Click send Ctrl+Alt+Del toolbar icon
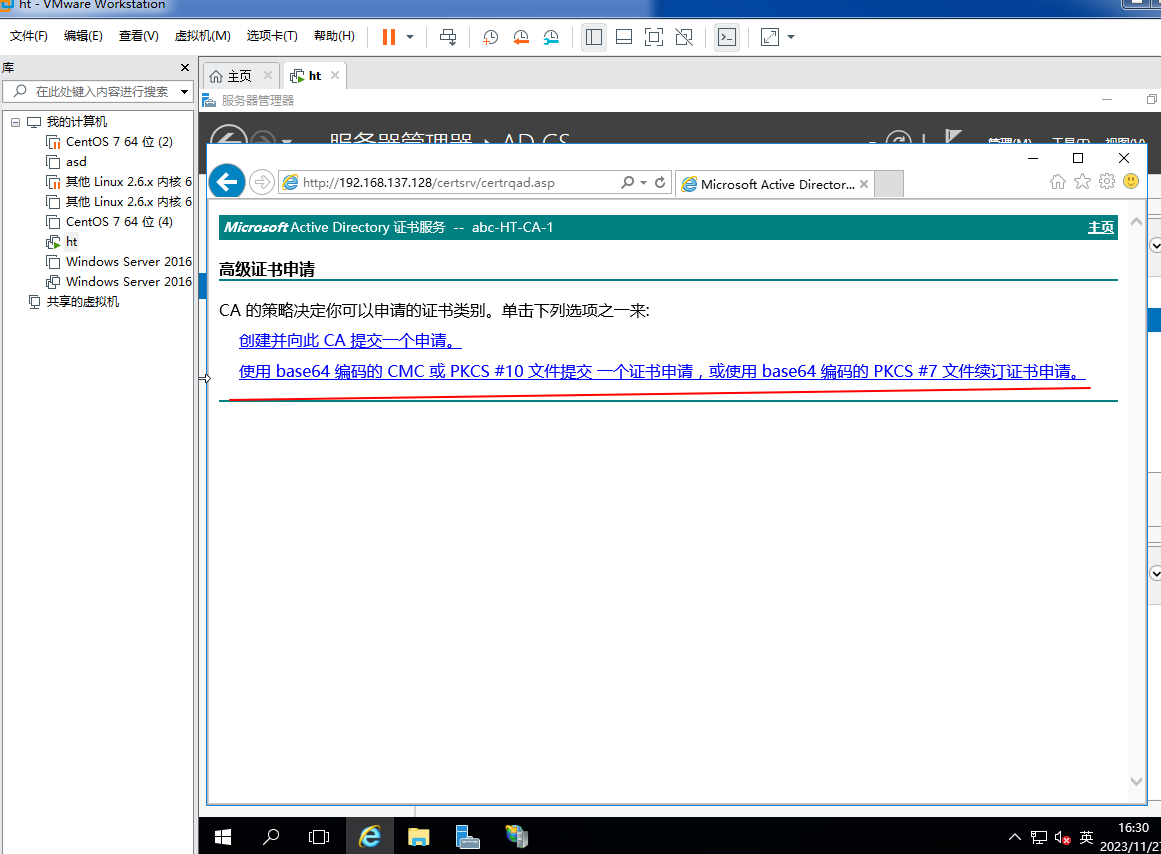Screen dimensions: 1161x854 coord(448,37)
